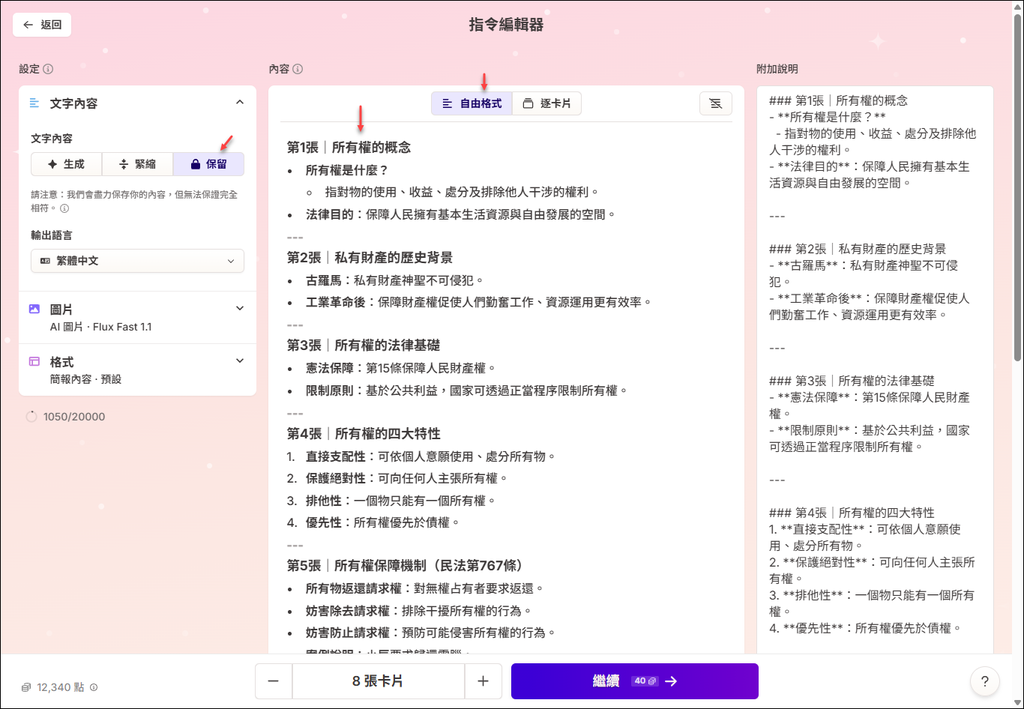The width and height of the screenshot is (1024, 709).
Task: Click info icon in the preservation note
Action: click(65, 209)
